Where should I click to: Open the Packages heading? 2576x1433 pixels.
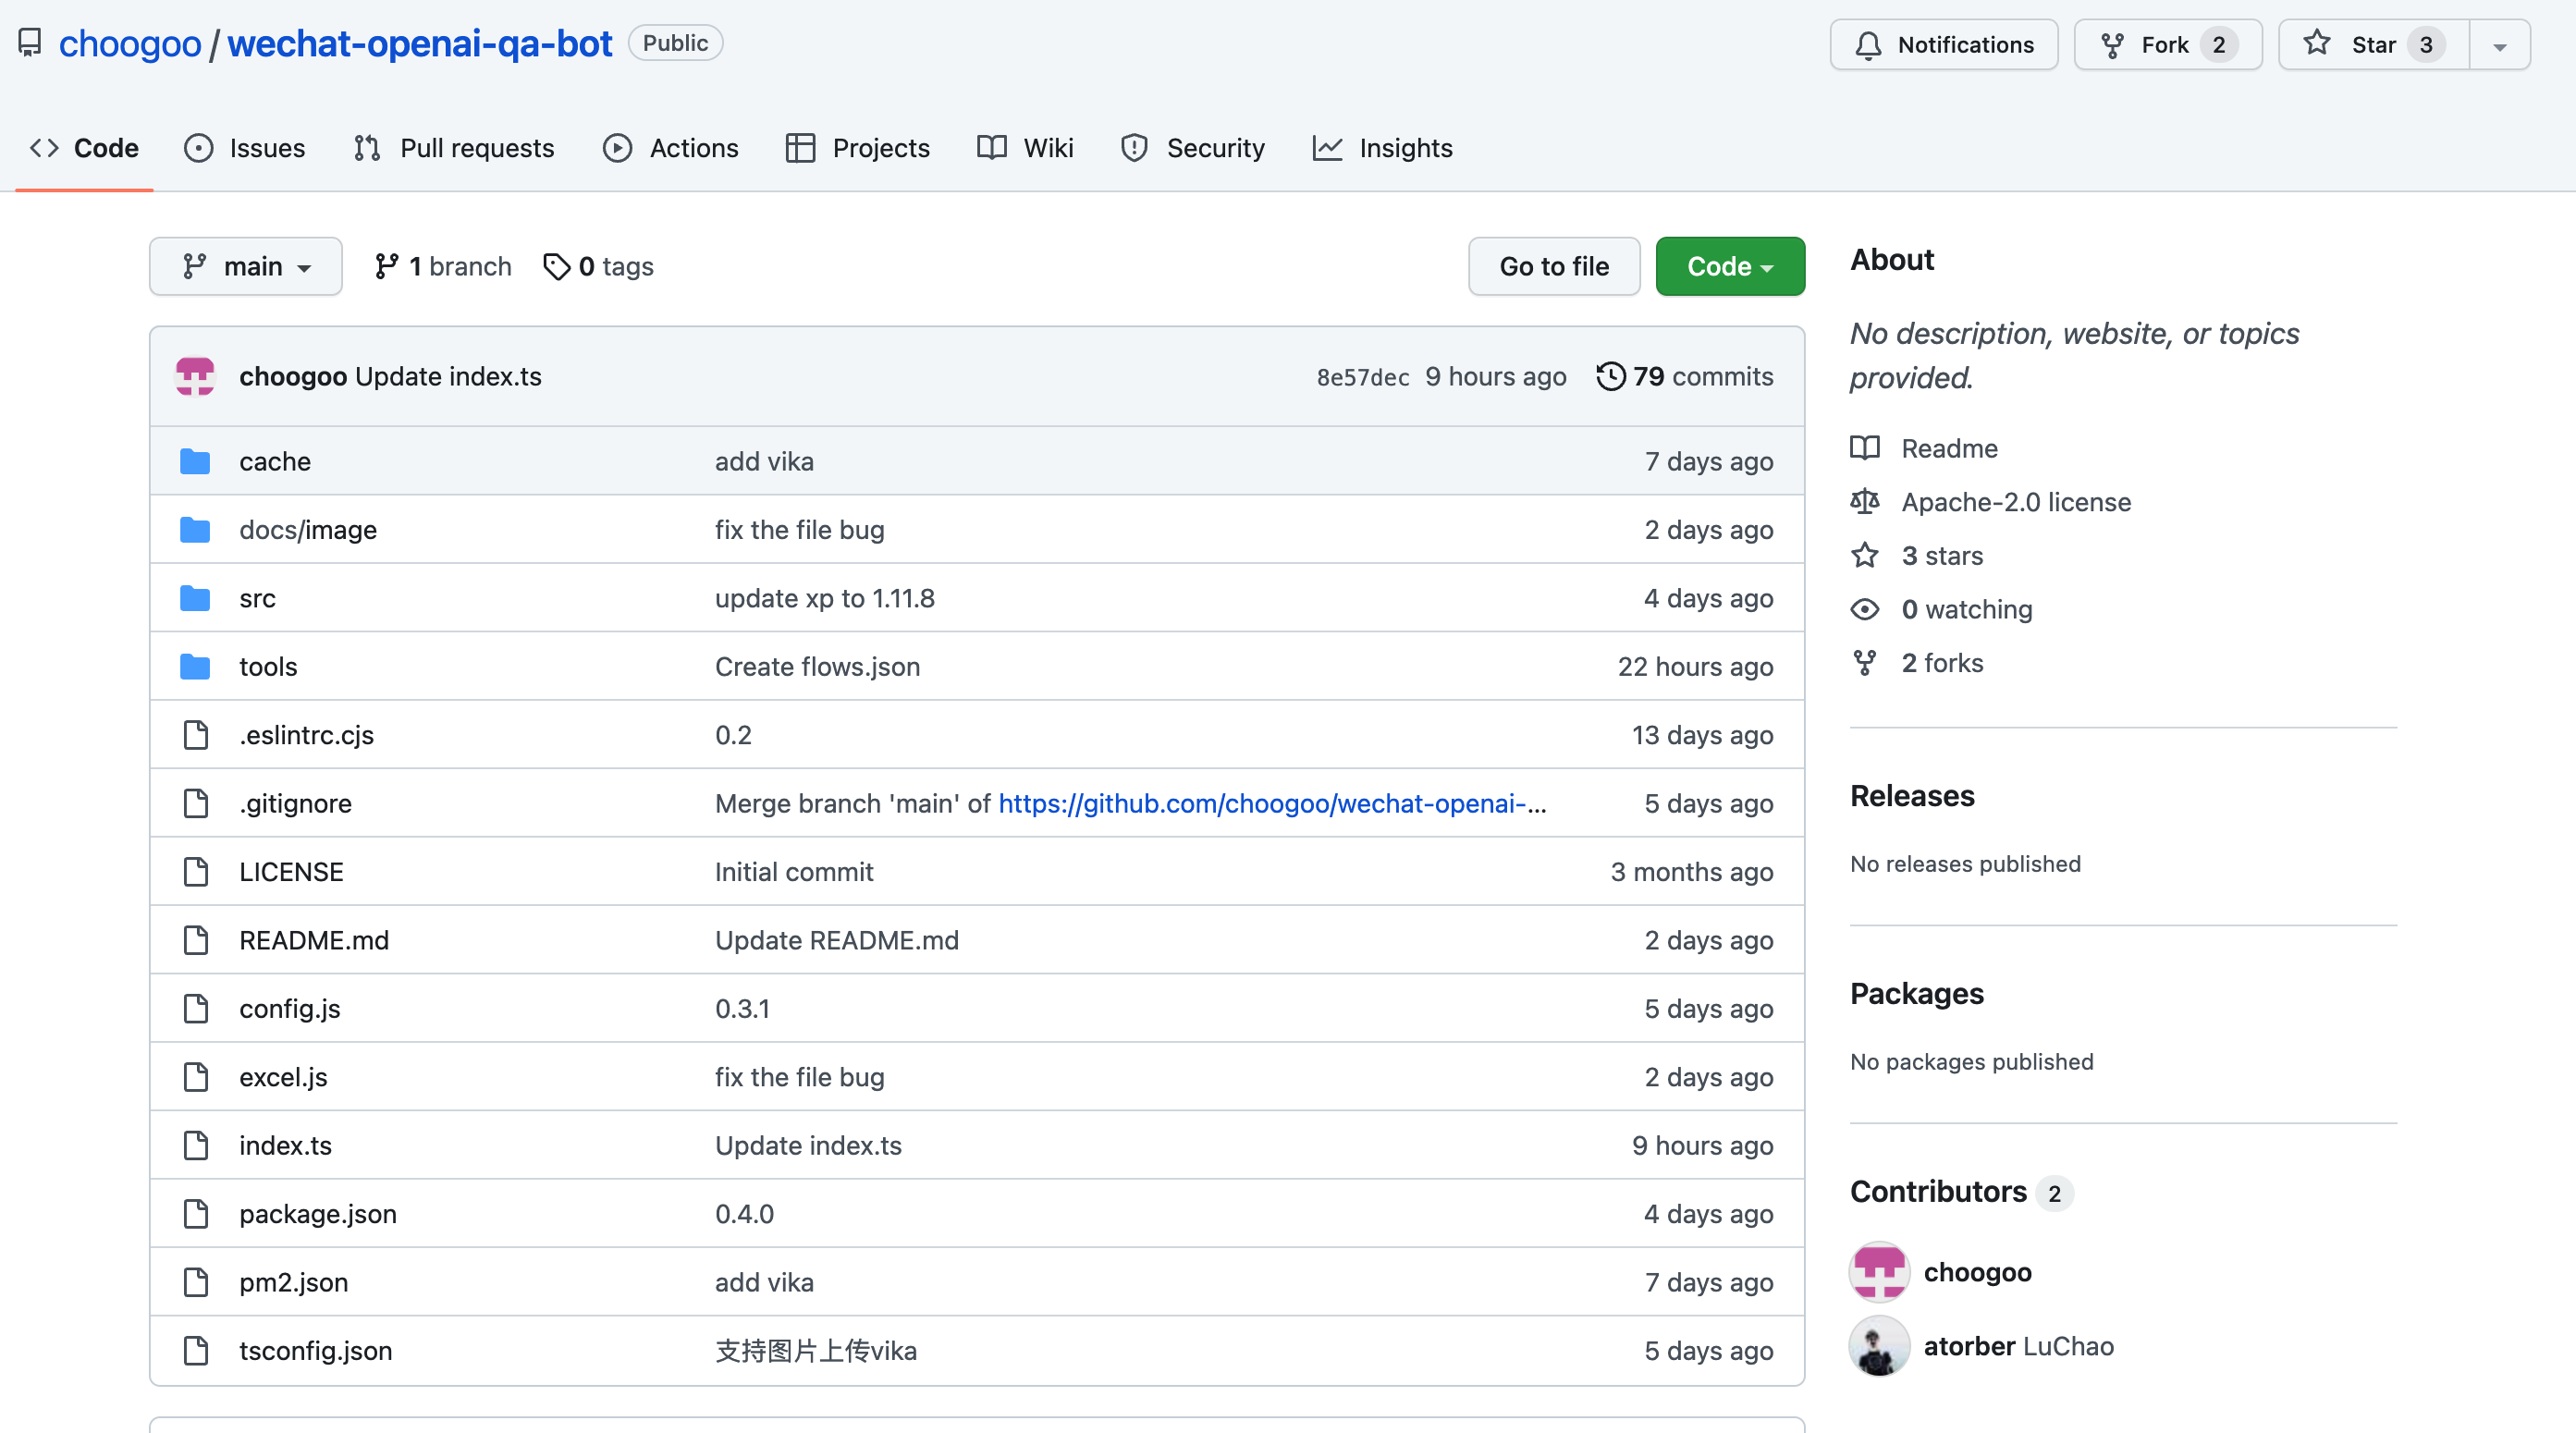[x=1917, y=994]
